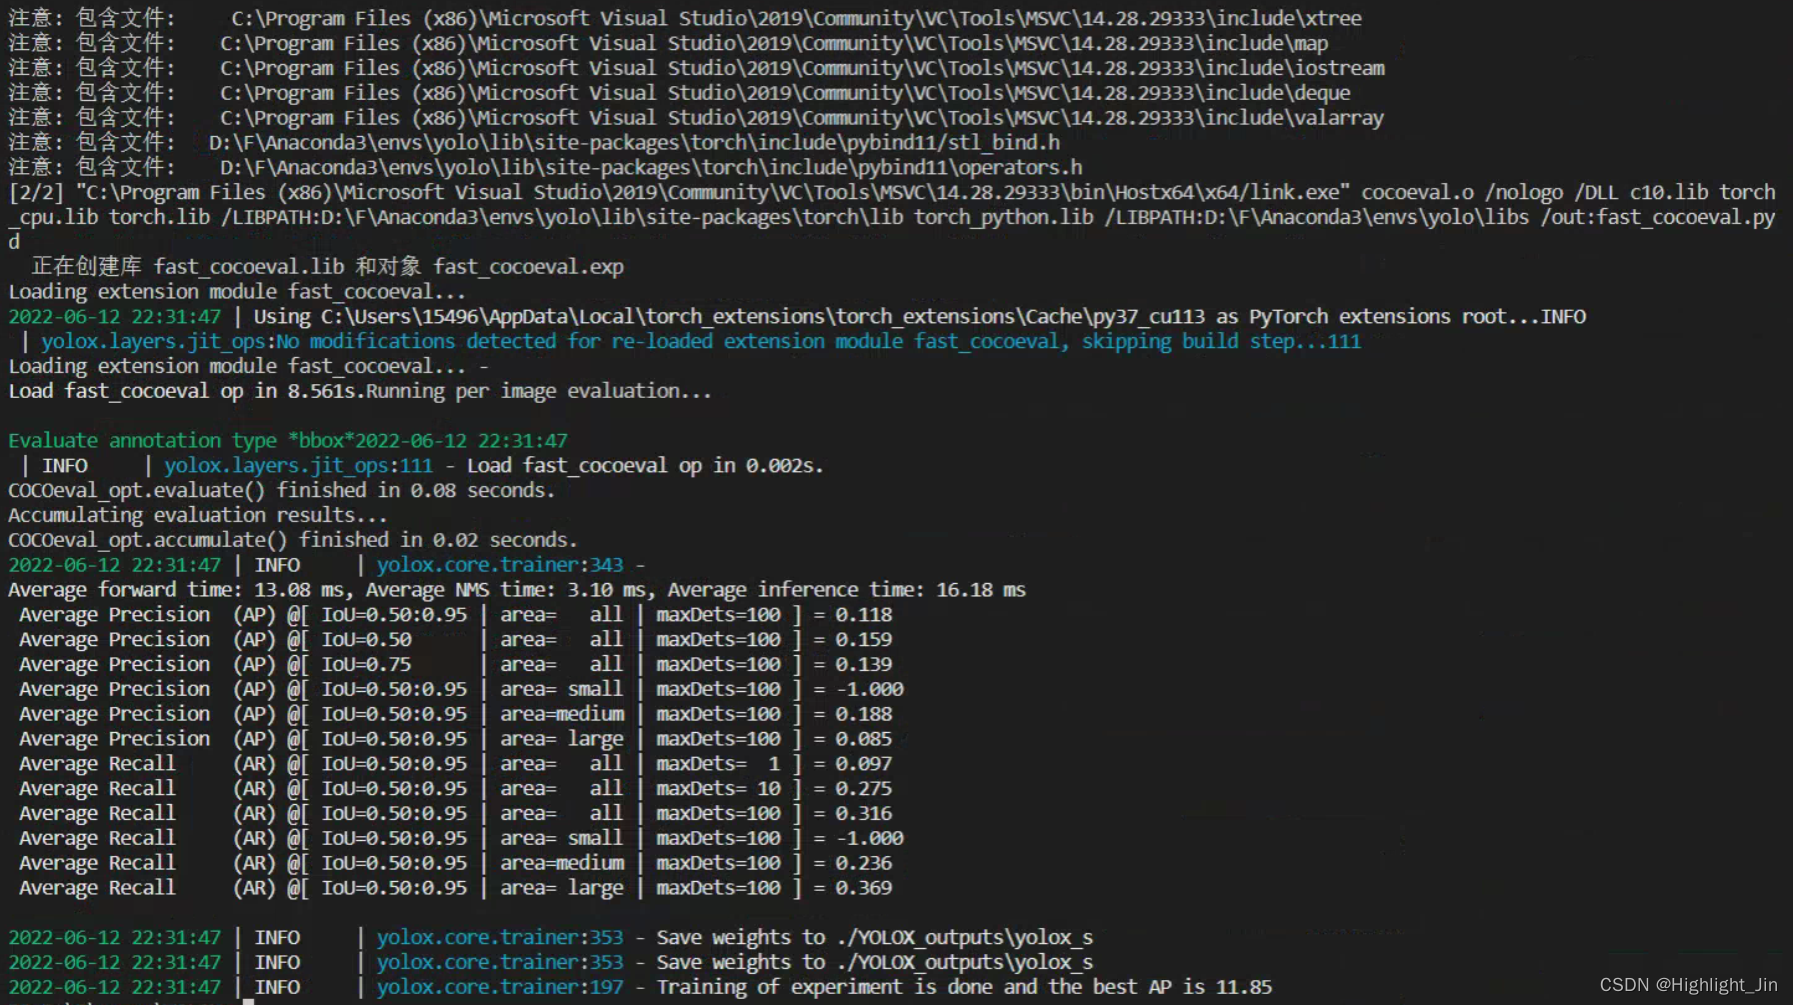The width and height of the screenshot is (1793, 1005).
Task: Click 'yolox.core.trainer:343' source reference
Action: click(x=500, y=565)
